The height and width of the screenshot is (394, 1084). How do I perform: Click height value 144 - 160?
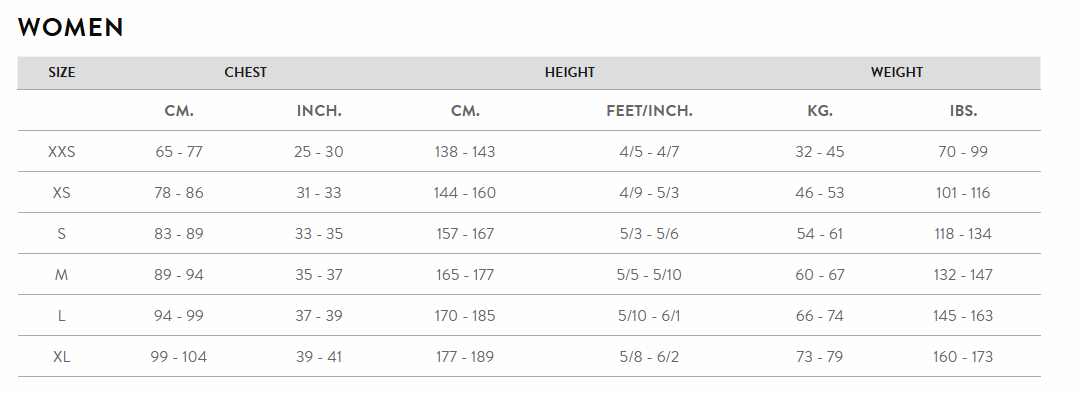465,193
